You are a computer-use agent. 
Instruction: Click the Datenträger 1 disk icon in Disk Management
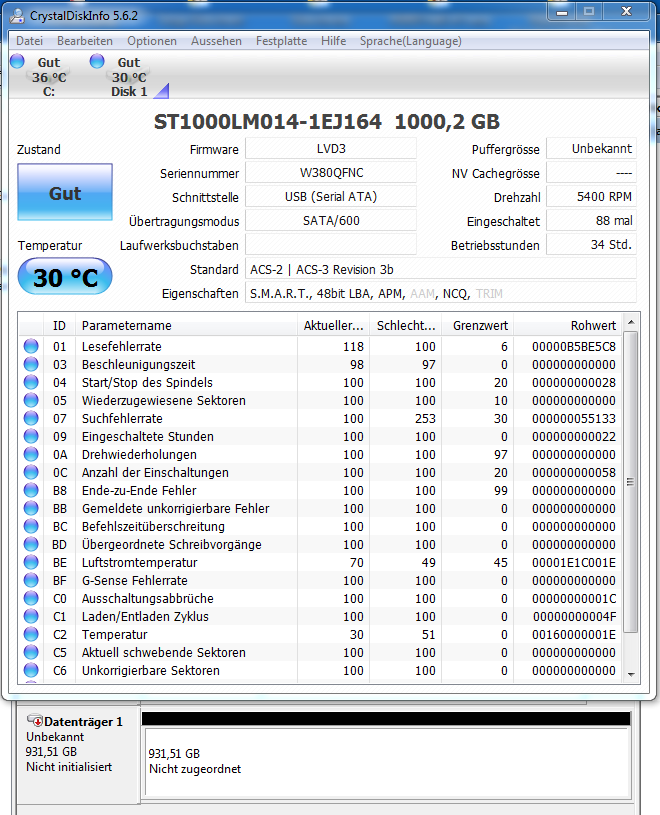(35, 721)
